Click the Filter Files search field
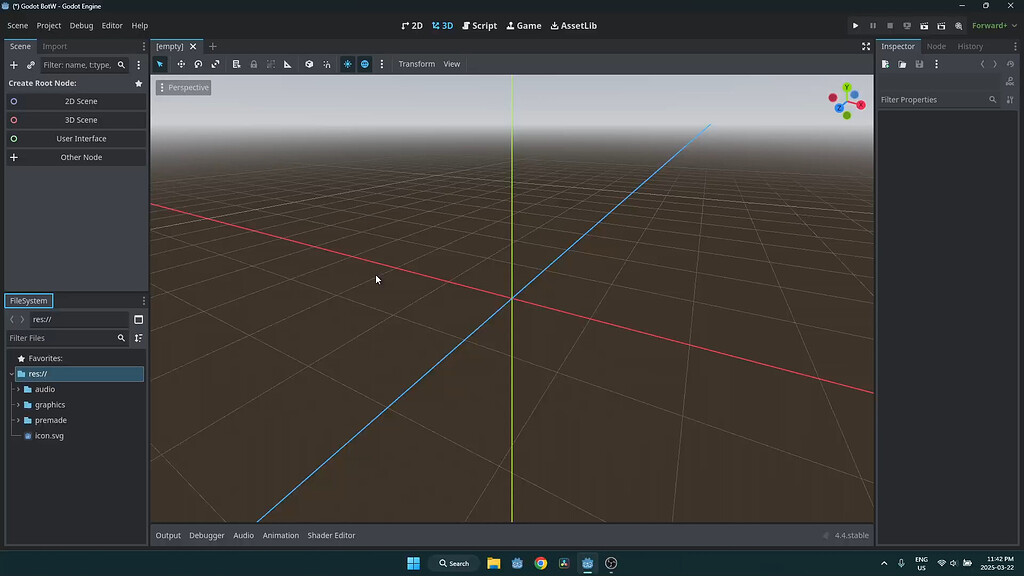This screenshot has height=576, width=1024. (x=67, y=338)
